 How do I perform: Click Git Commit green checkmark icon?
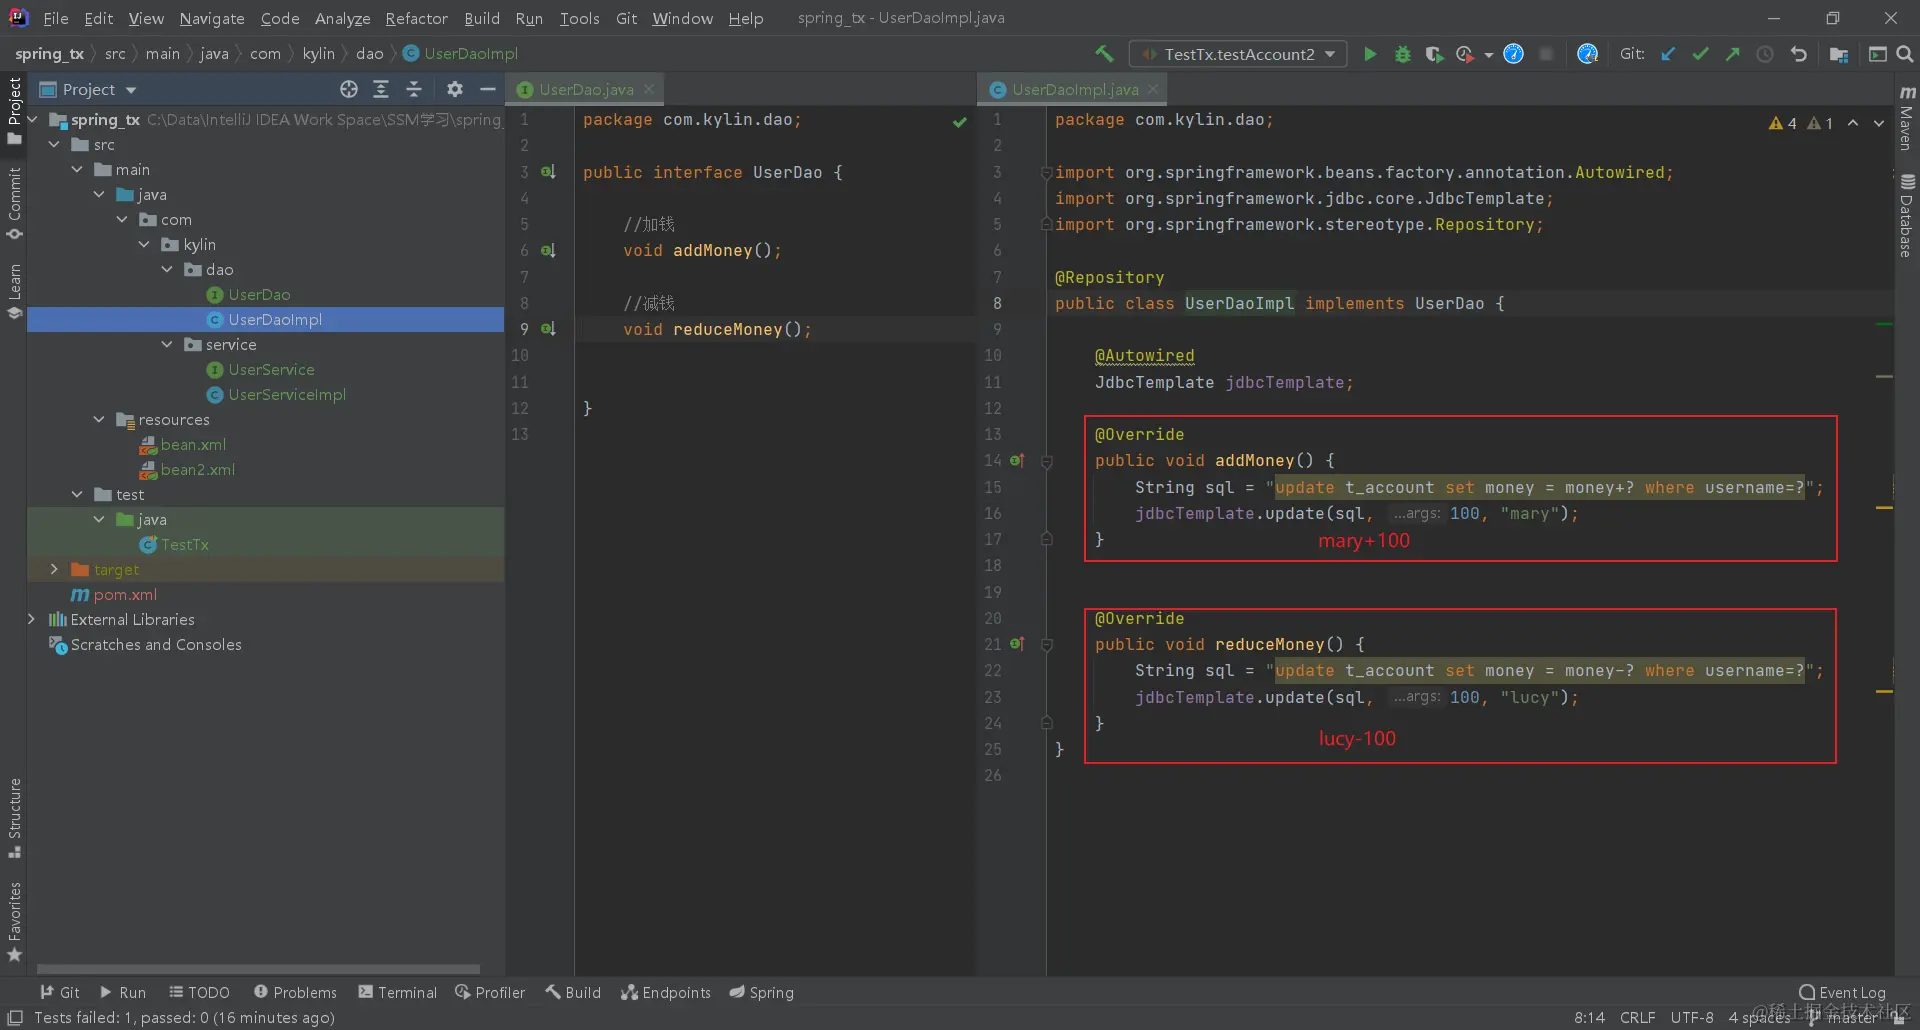[x=1700, y=54]
